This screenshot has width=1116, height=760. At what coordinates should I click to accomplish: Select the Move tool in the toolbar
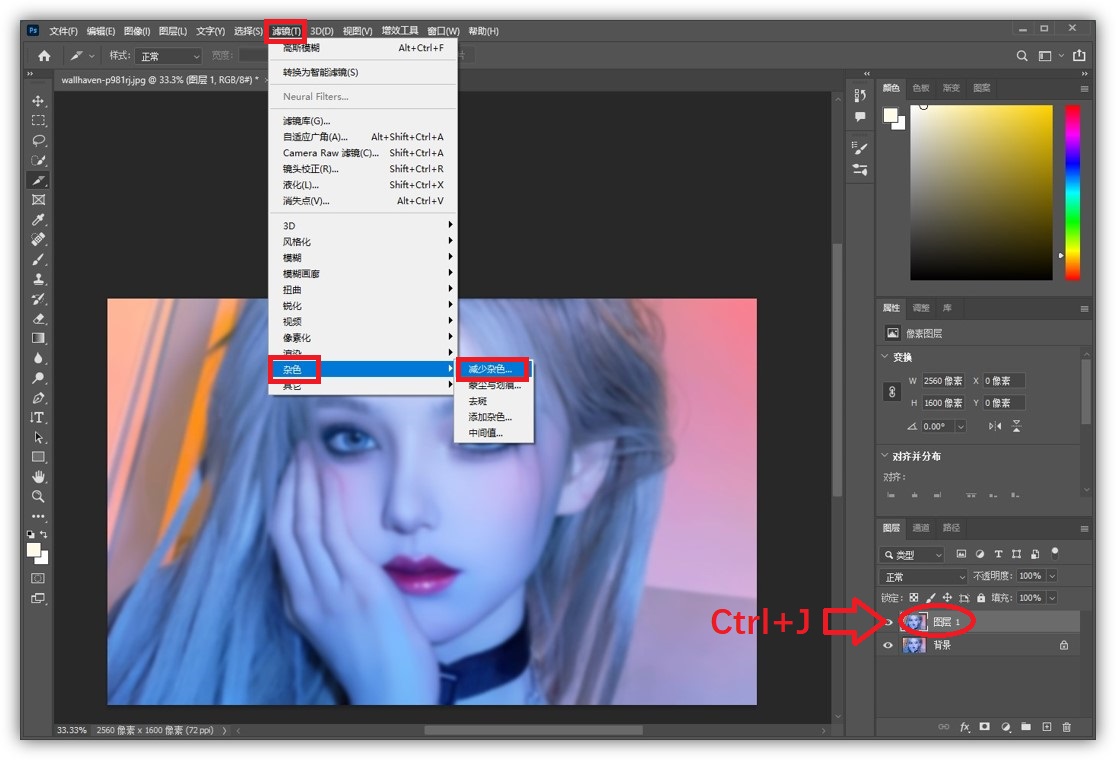[38, 101]
